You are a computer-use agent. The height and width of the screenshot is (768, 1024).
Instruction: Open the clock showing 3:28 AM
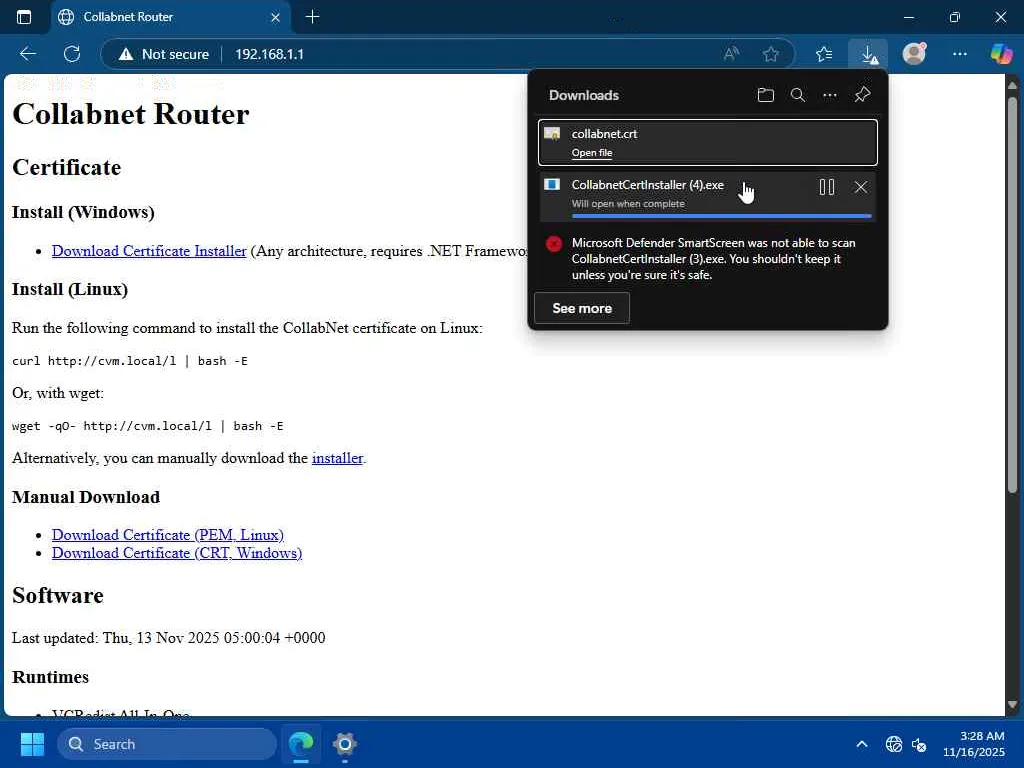(974, 744)
